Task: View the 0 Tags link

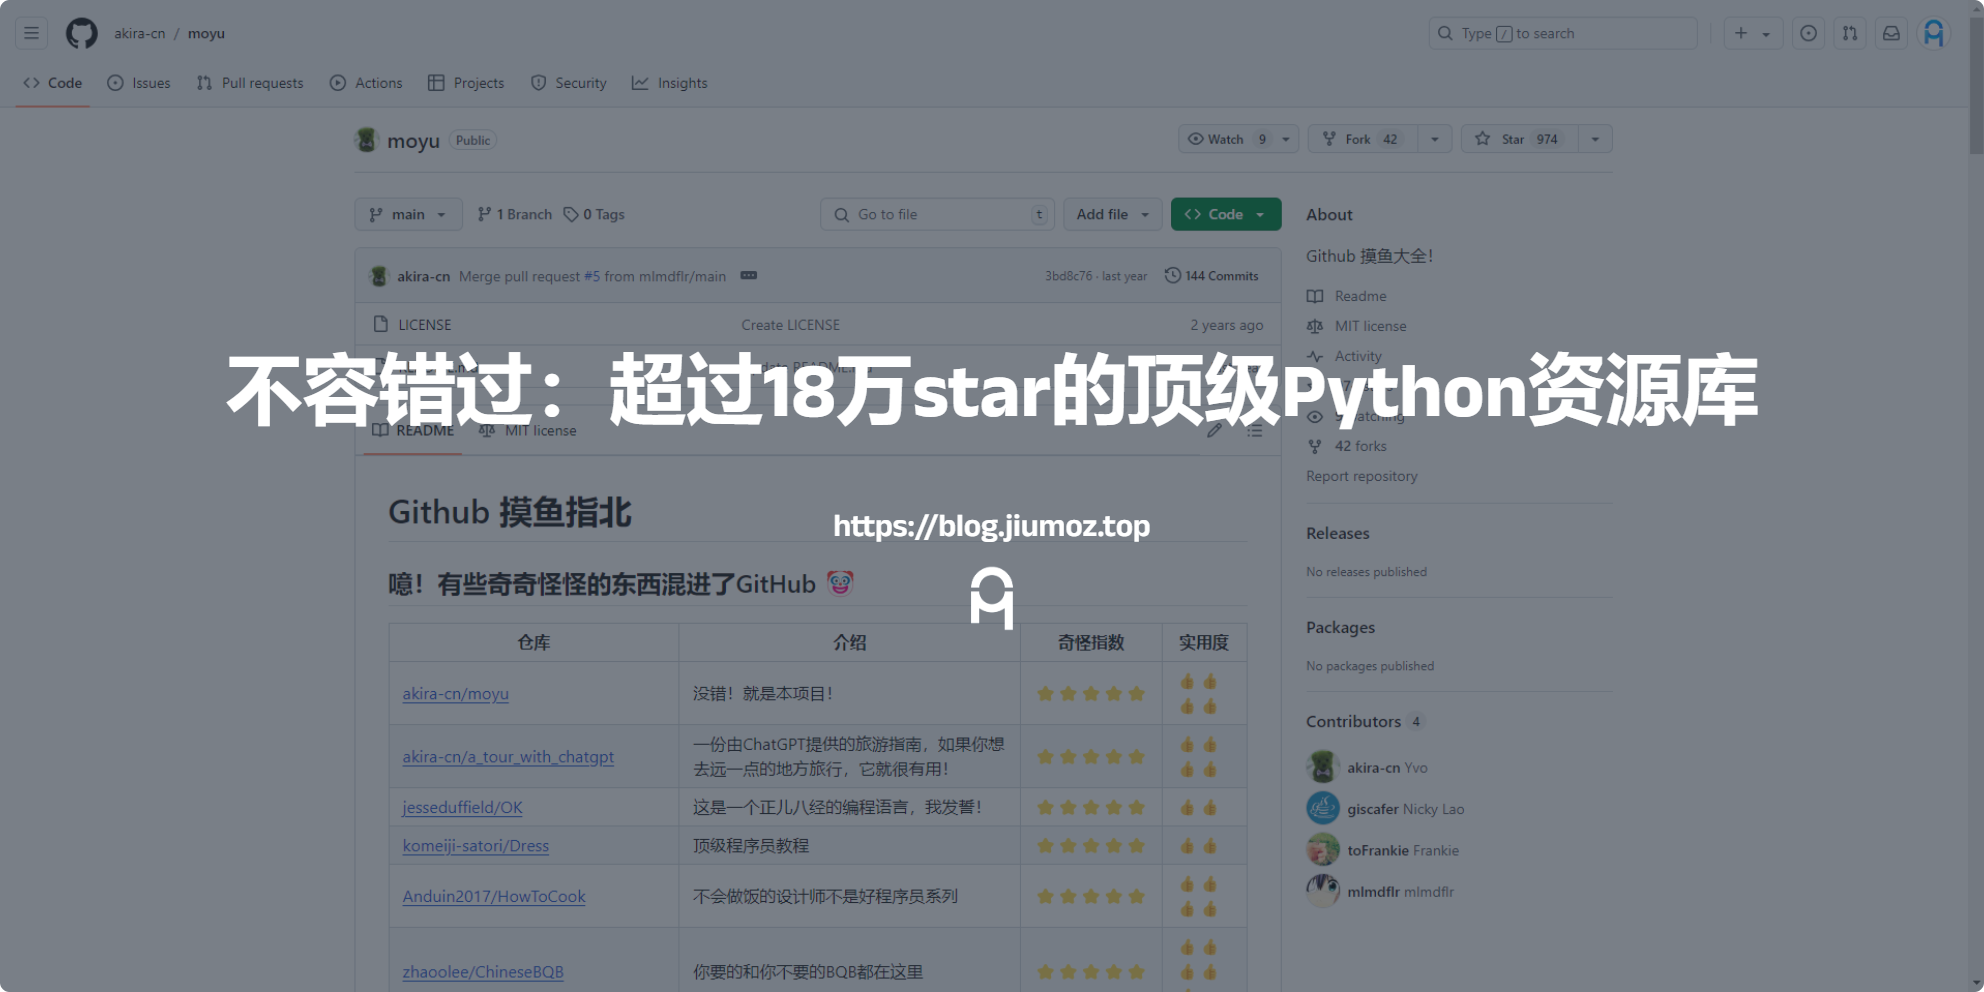Action: click(x=594, y=214)
